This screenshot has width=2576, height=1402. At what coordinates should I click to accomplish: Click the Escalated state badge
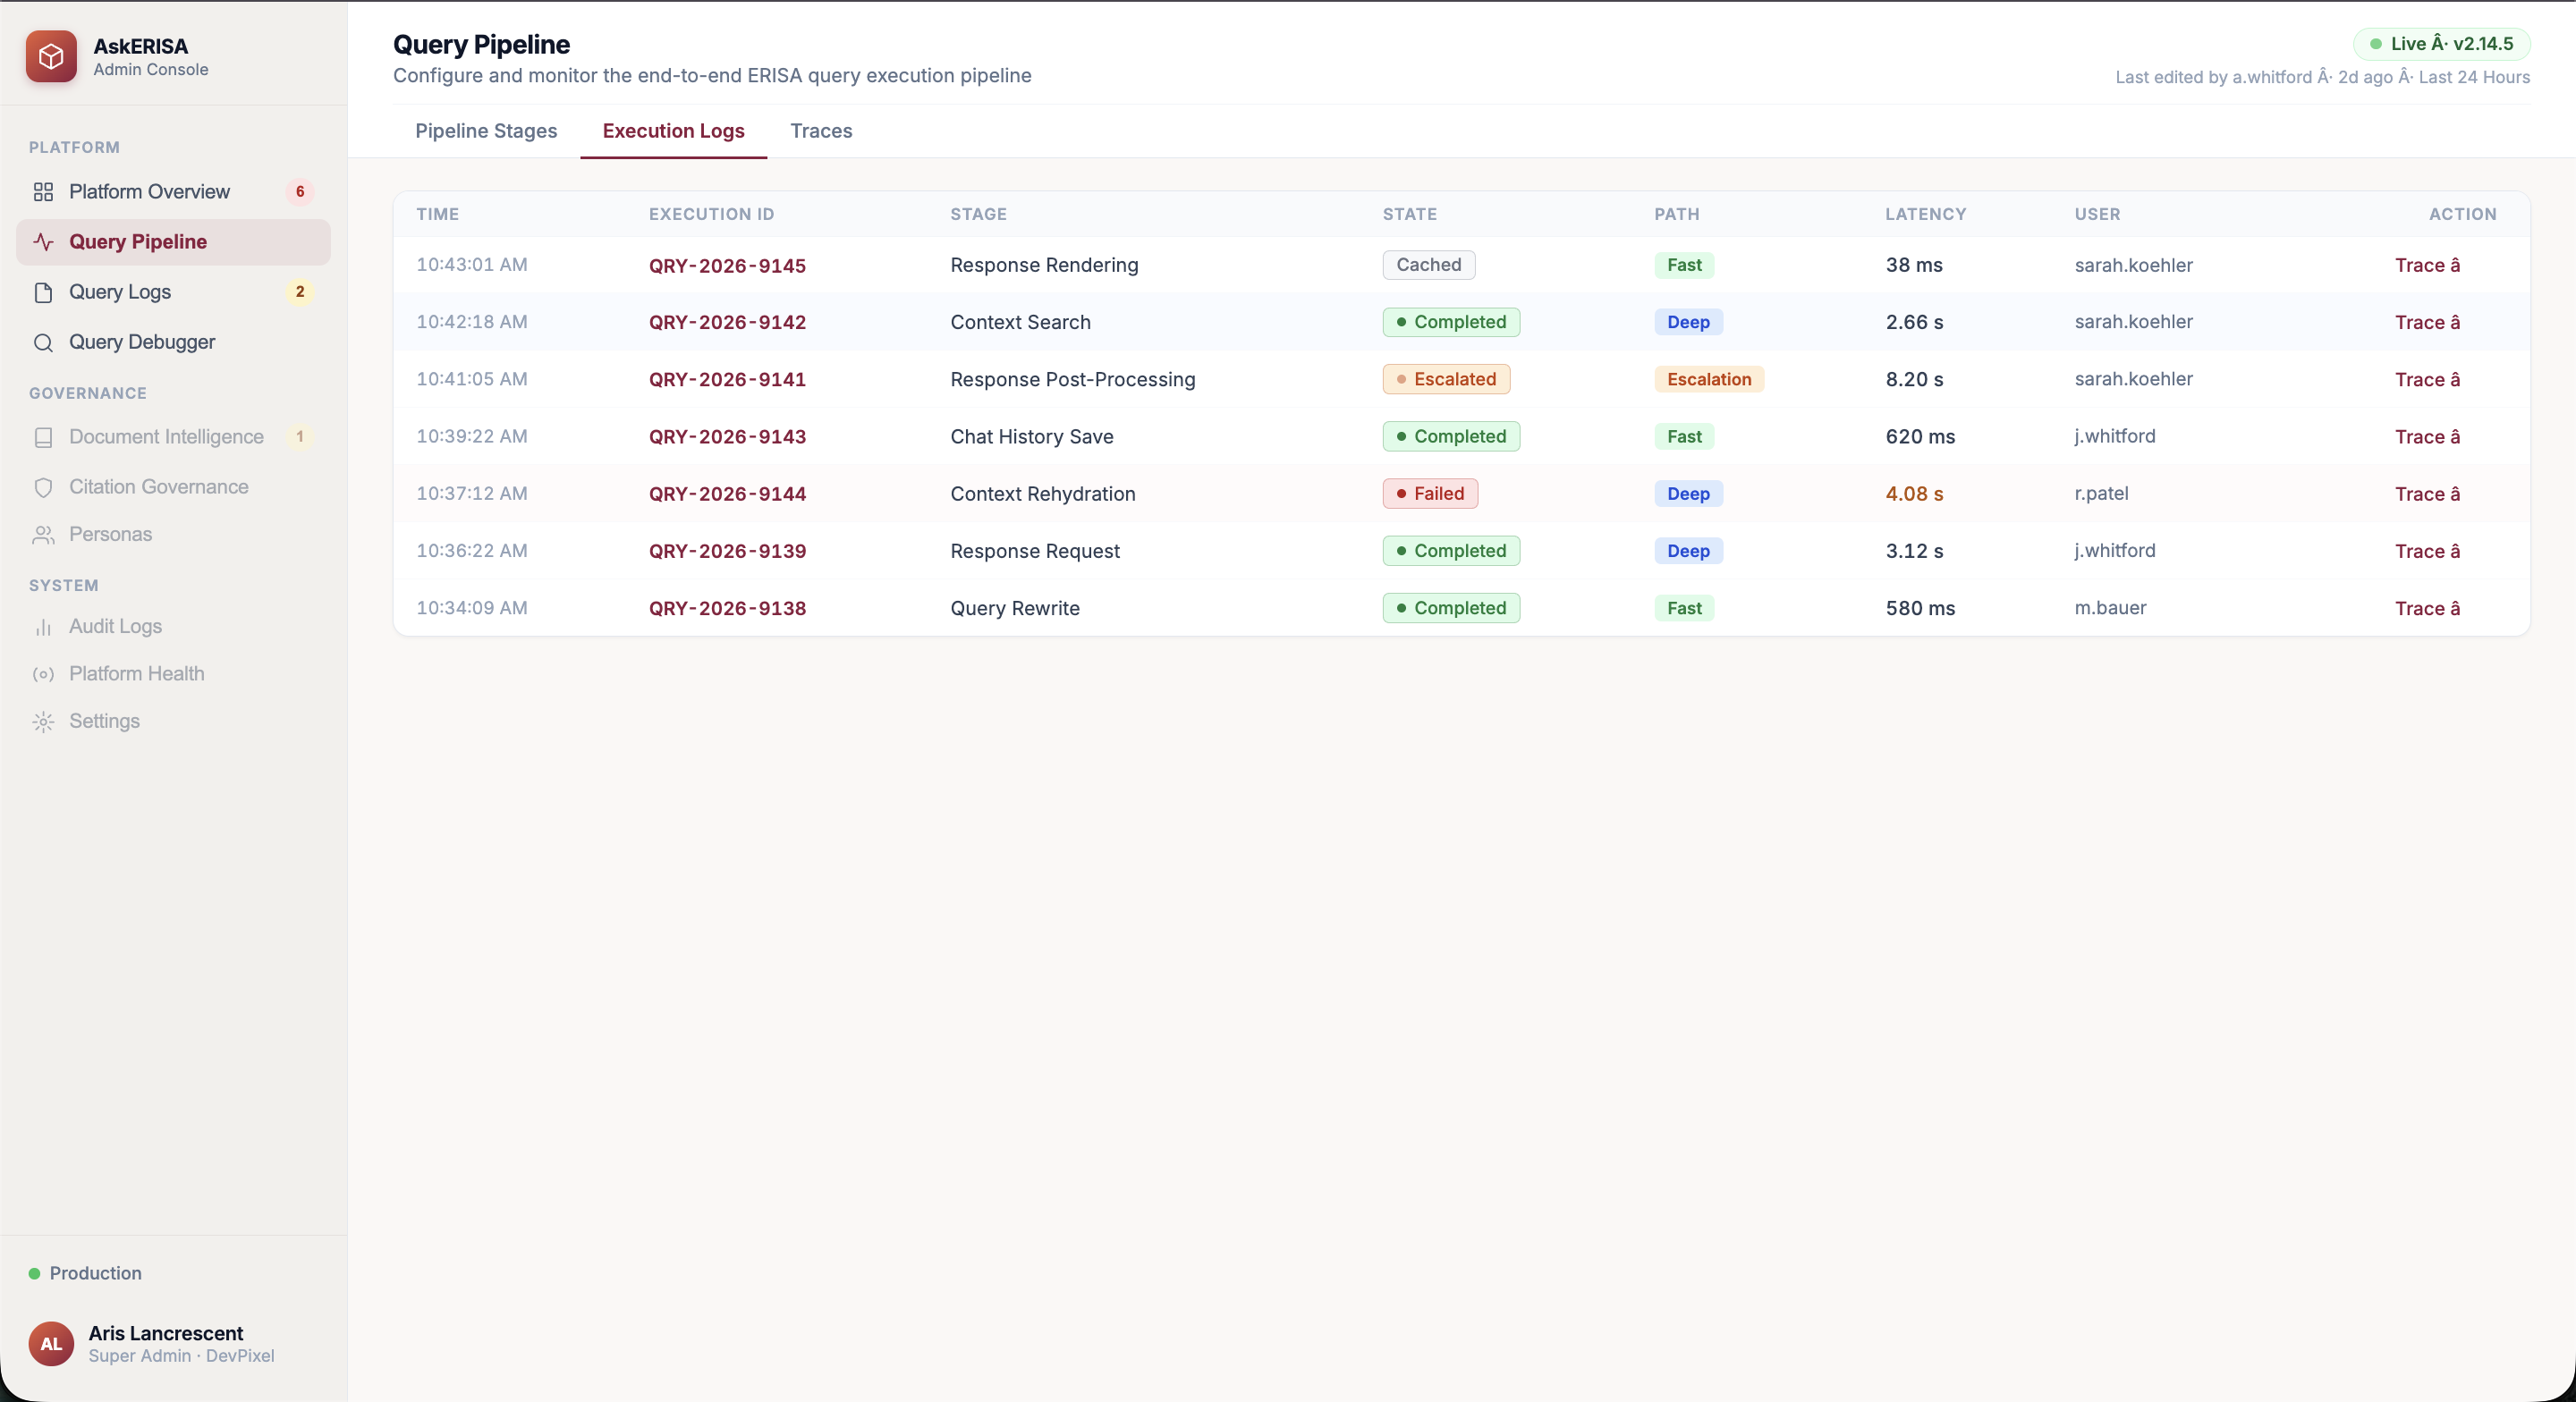[1446, 379]
